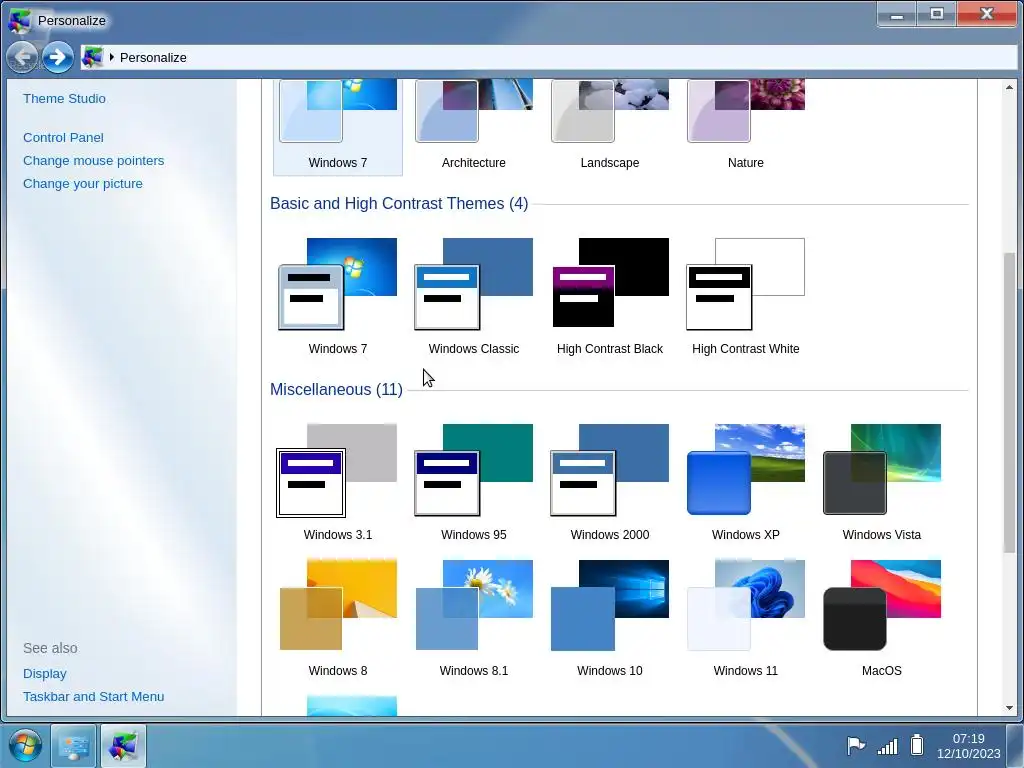Choose the Windows 3.1 theme
The height and width of the screenshot is (768, 1024).
(x=338, y=470)
